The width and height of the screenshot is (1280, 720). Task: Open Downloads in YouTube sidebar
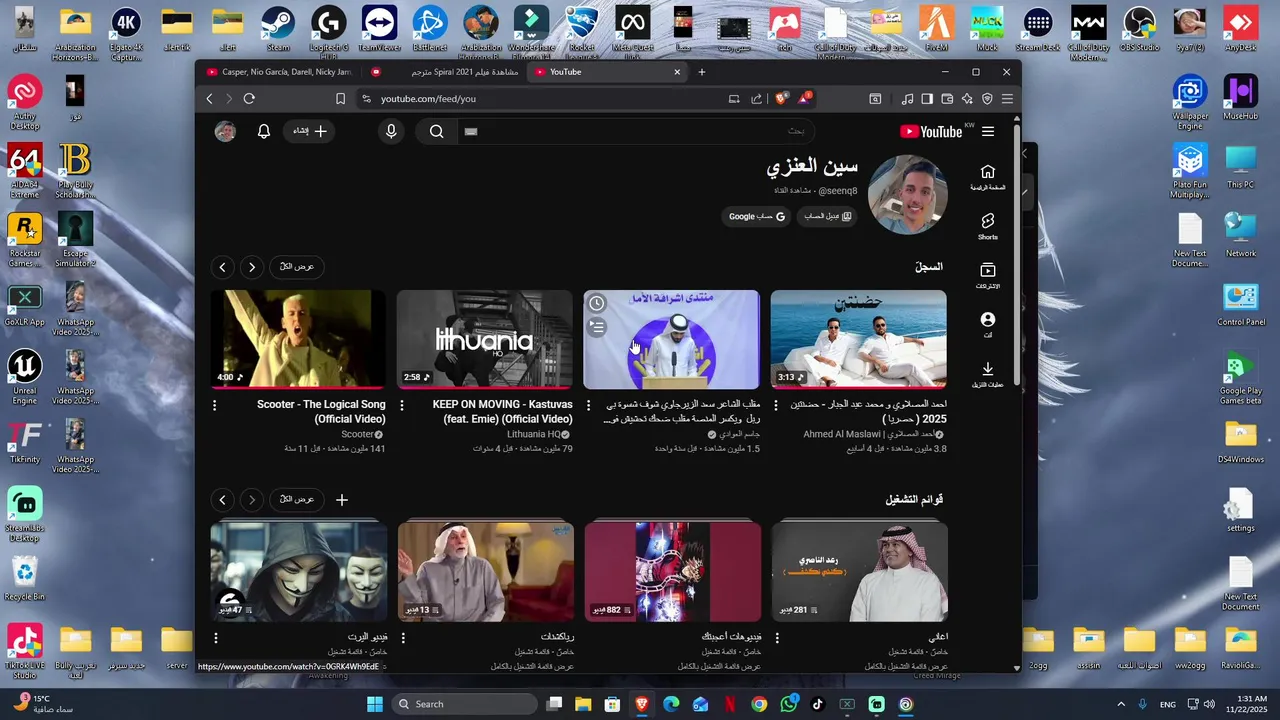988,375
